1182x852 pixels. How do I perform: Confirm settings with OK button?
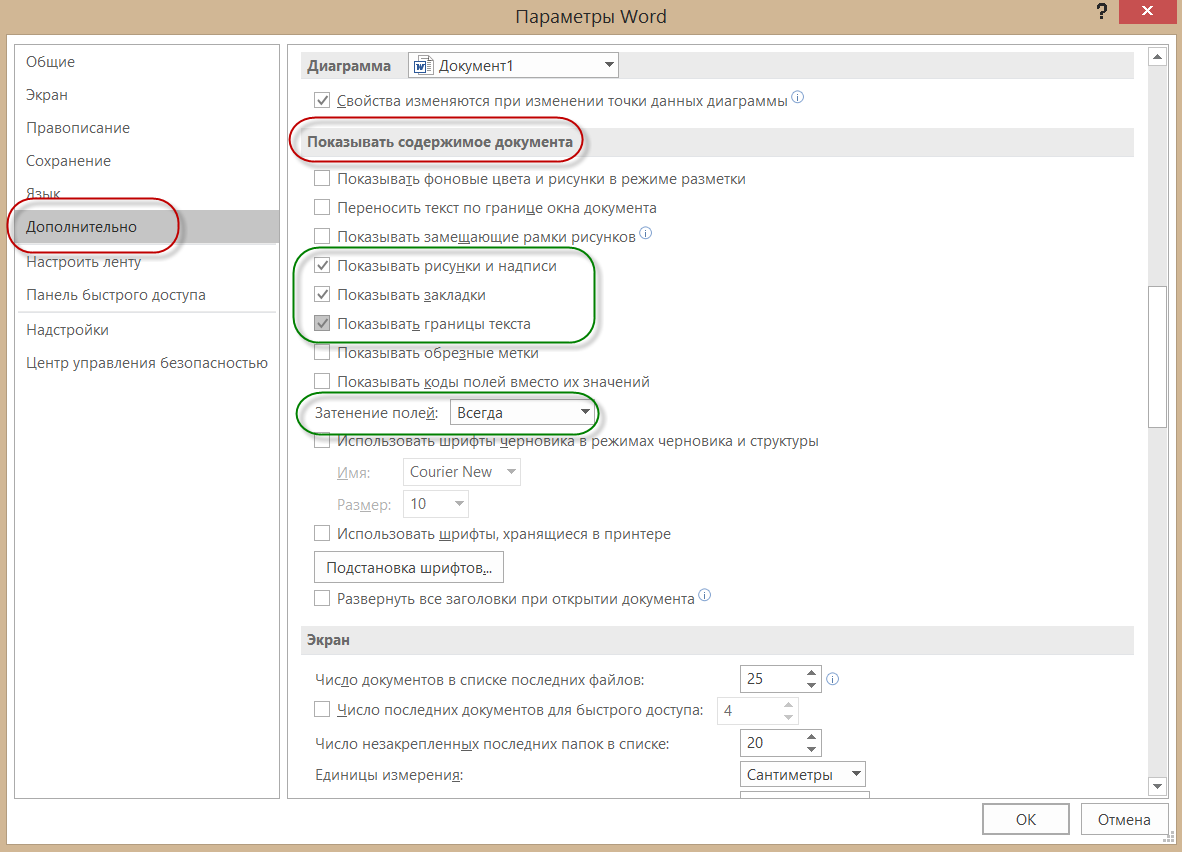tap(1025, 820)
